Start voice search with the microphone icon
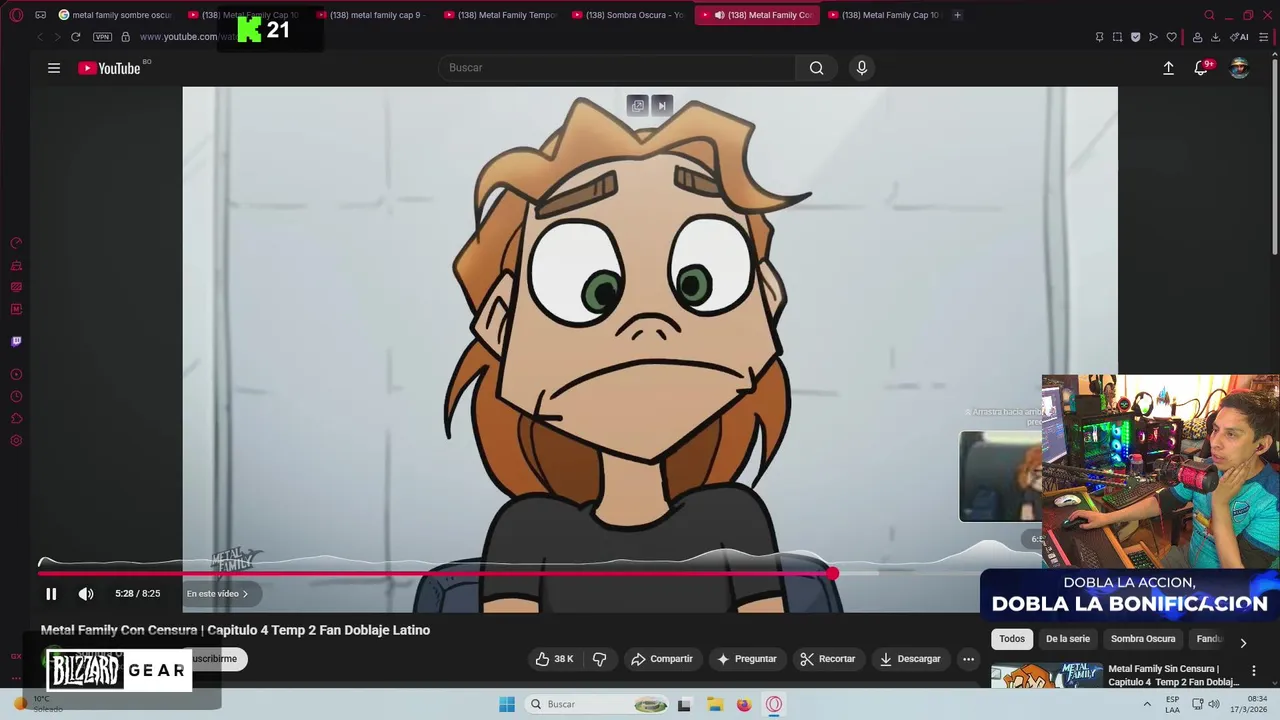 (862, 68)
